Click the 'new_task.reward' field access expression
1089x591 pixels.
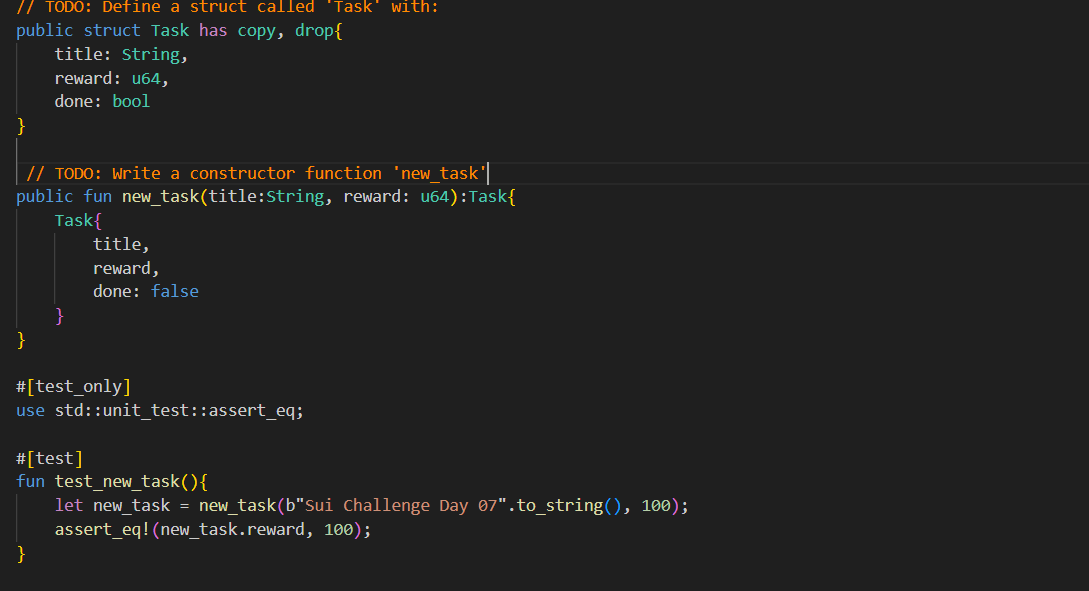(x=231, y=529)
